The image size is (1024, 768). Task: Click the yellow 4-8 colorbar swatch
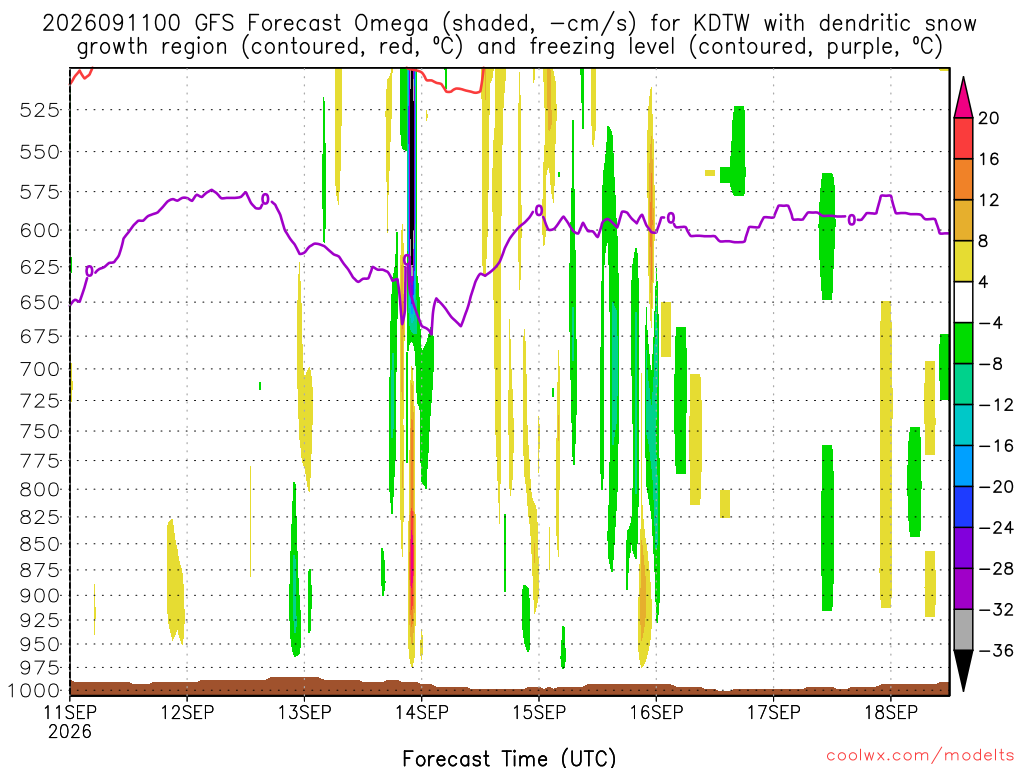tap(963, 261)
